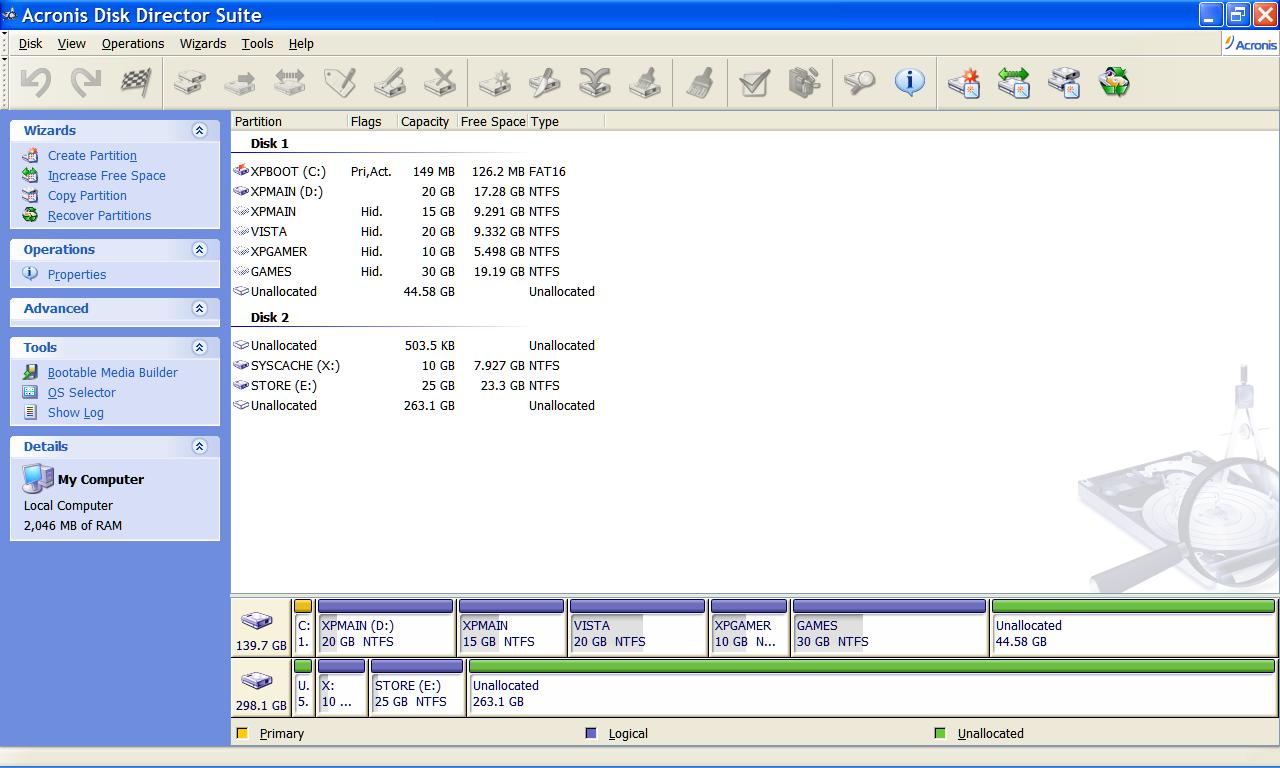Open the OS Selector link
Screen dimensions: 1280x768
pyautogui.click(x=82, y=392)
